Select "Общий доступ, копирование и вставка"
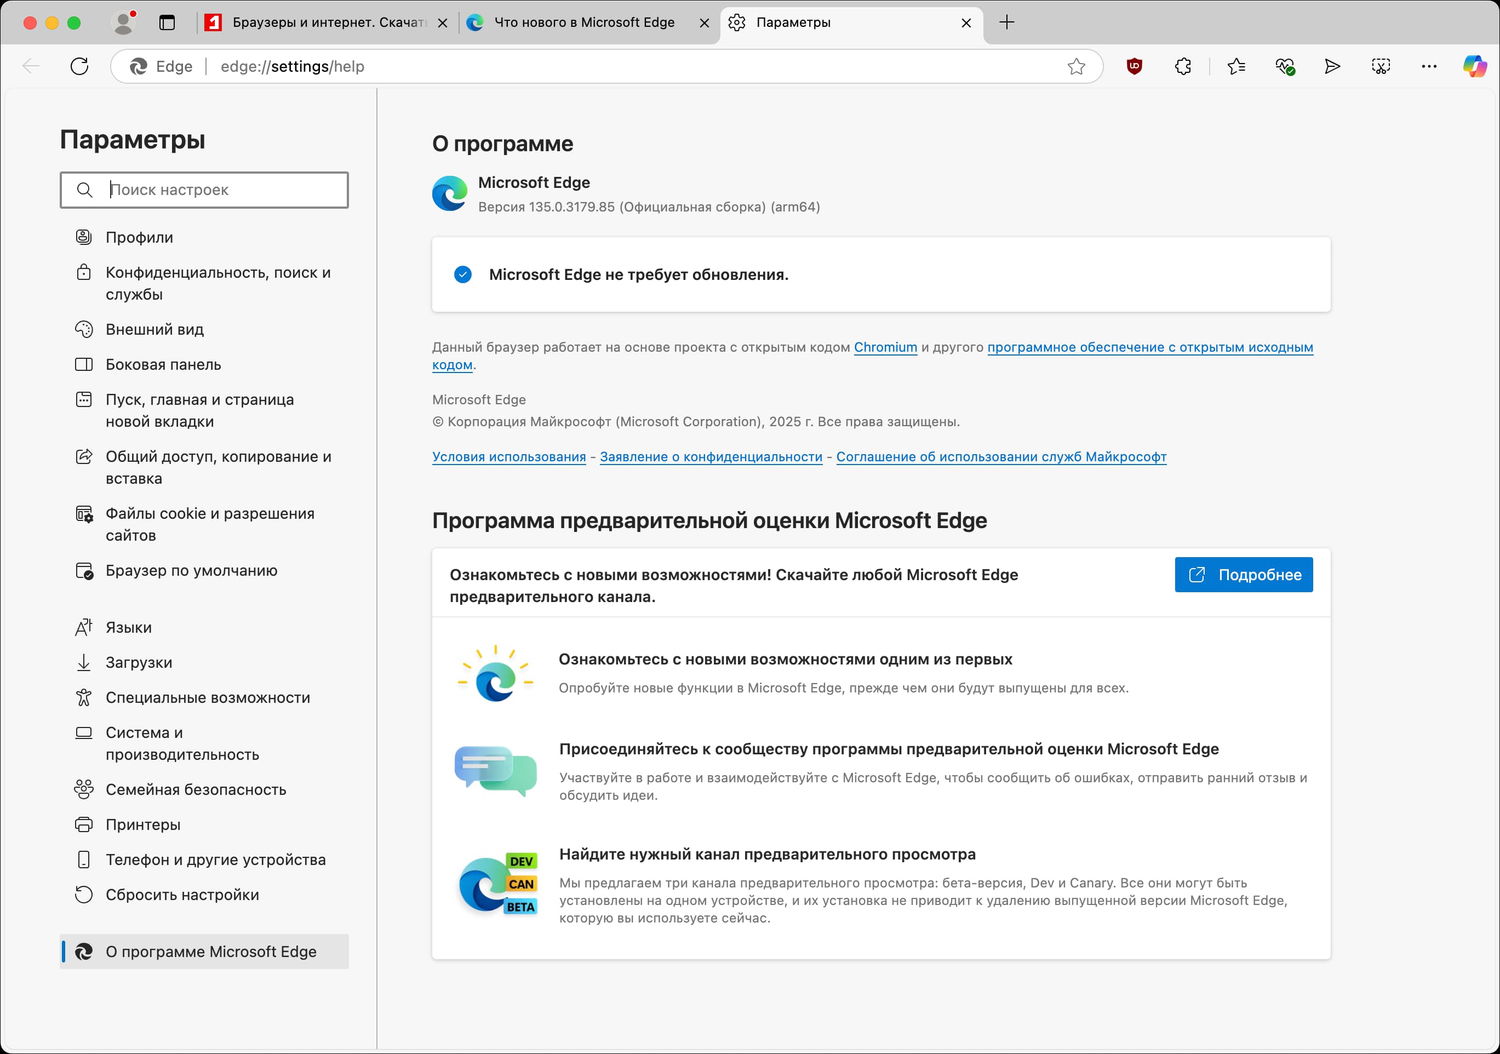Image resolution: width=1500 pixels, height=1054 pixels. 204,468
